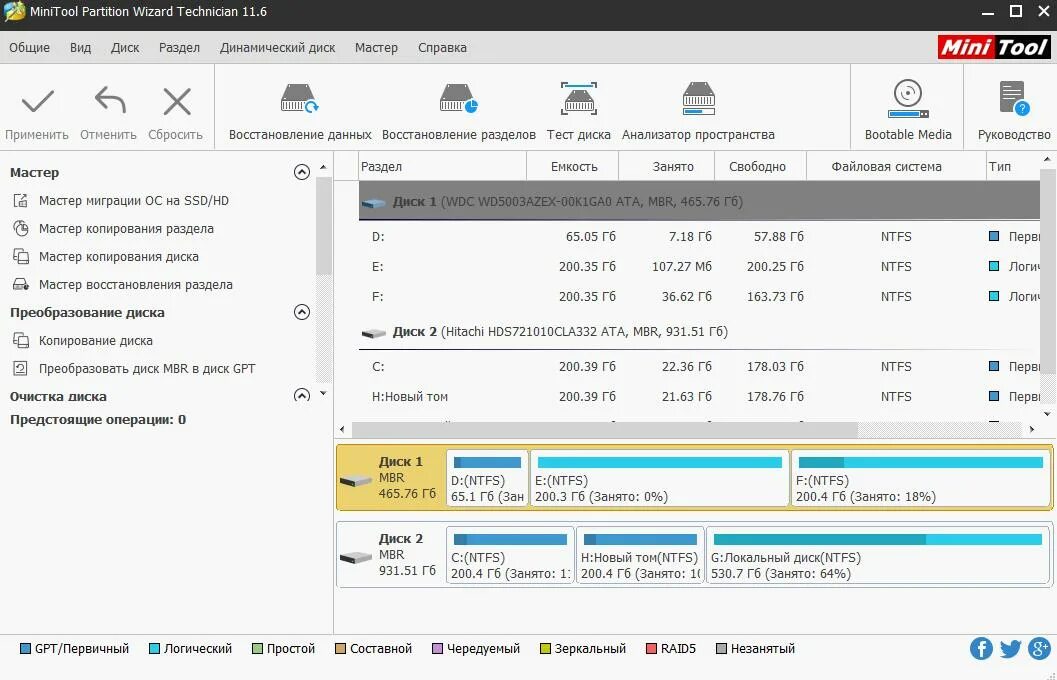The image size is (1057, 680).
Task: Click scroll right arrow under partition table
Action: coord(1031,429)
